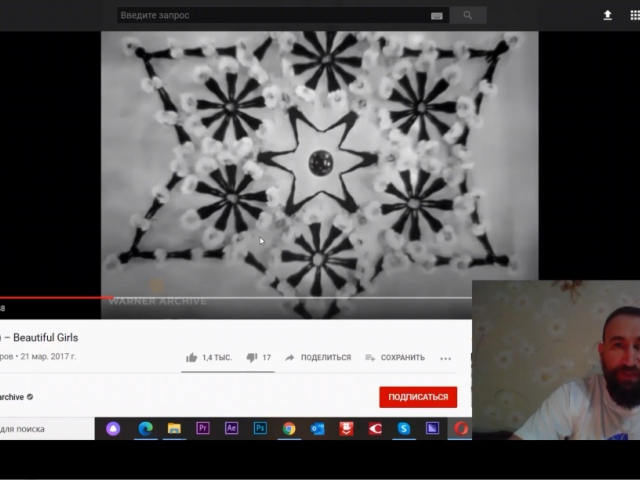Open Google Chrome from taskbar

point(289,429)
